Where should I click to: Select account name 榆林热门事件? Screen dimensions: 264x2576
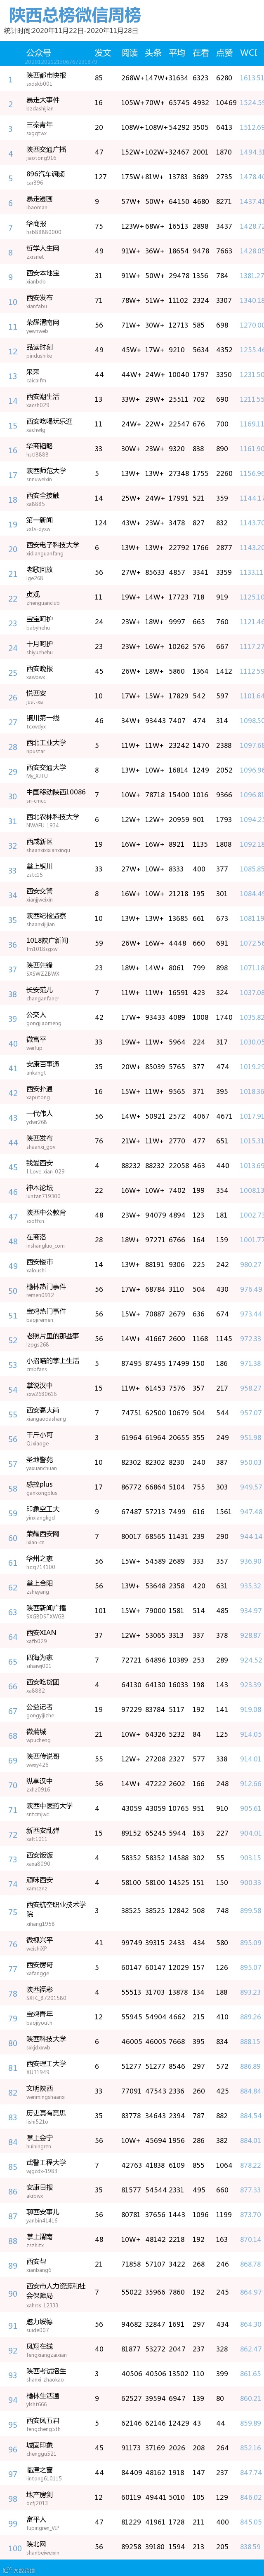pyautogui.click(x=46, y=1288)
